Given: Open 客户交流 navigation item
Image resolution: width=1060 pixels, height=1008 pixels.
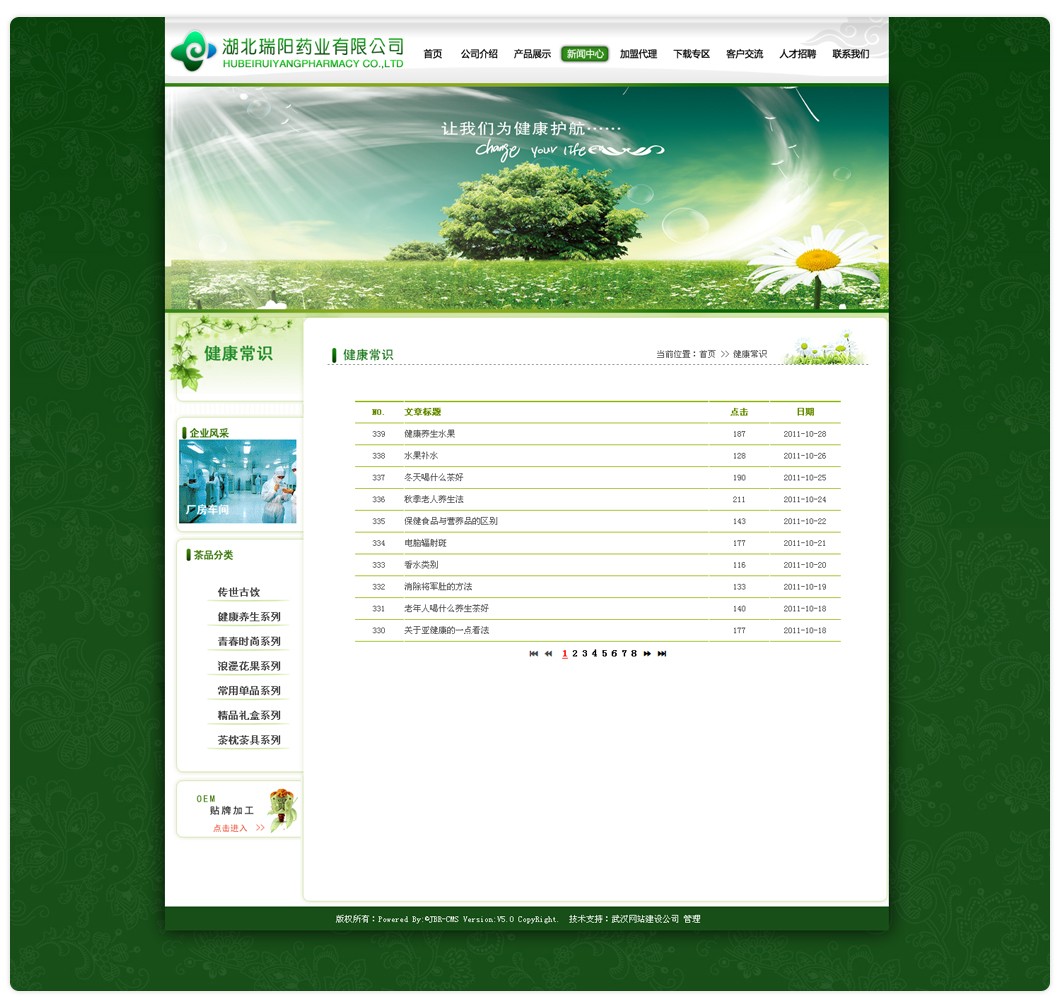Looking at the screenshot, I should [x=744, y=54].
